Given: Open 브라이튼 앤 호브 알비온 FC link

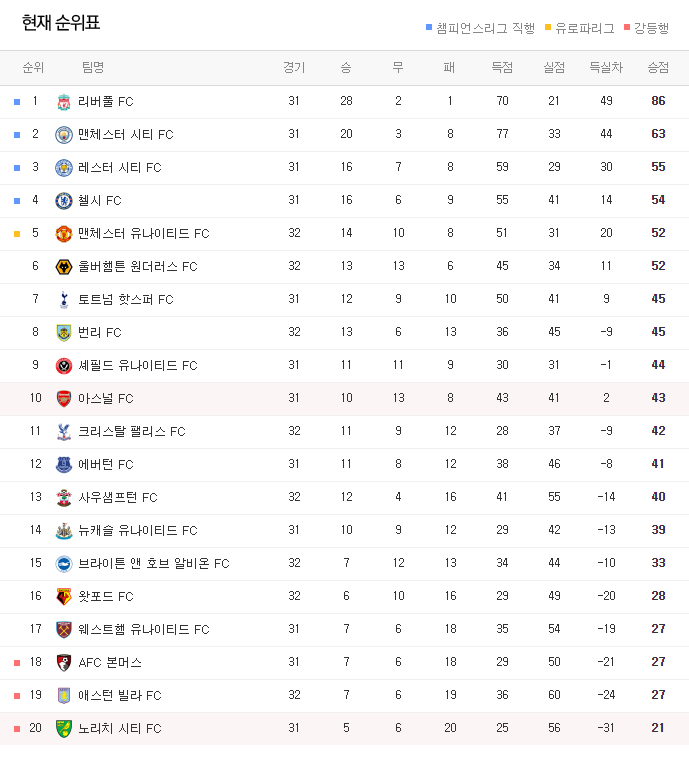Looking at the screenshot, I should [x=154, y=563].
